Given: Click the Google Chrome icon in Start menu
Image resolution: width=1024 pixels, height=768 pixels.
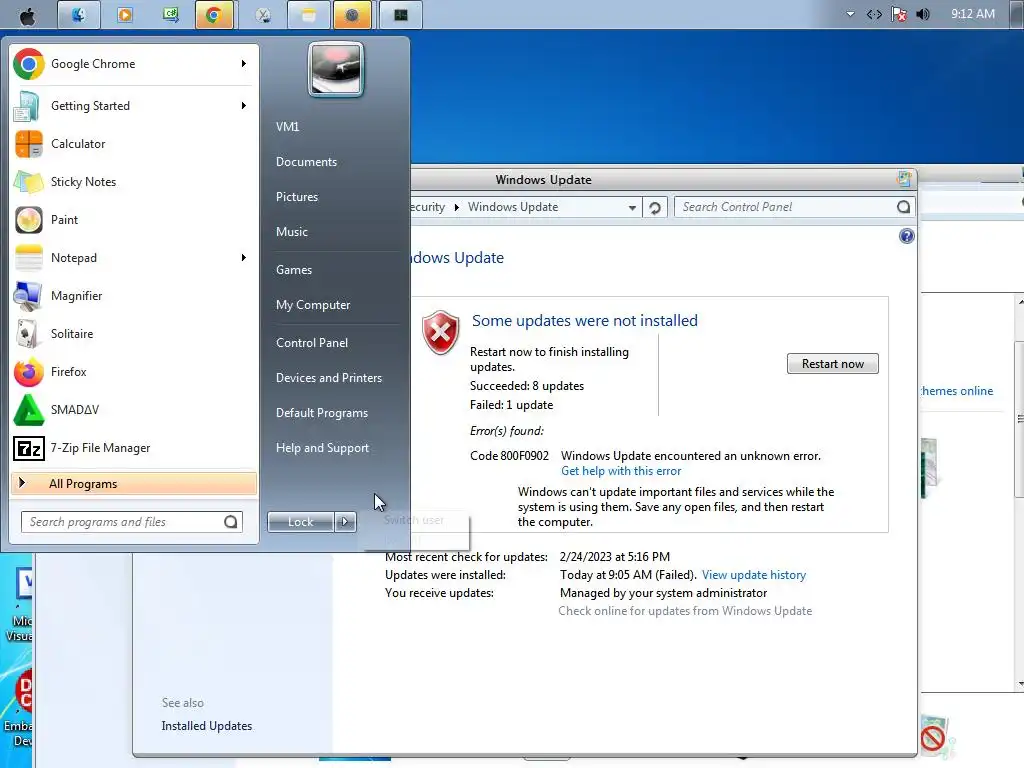Looking at the screenshot, I should pyautogui.click(x=29, y=64).
